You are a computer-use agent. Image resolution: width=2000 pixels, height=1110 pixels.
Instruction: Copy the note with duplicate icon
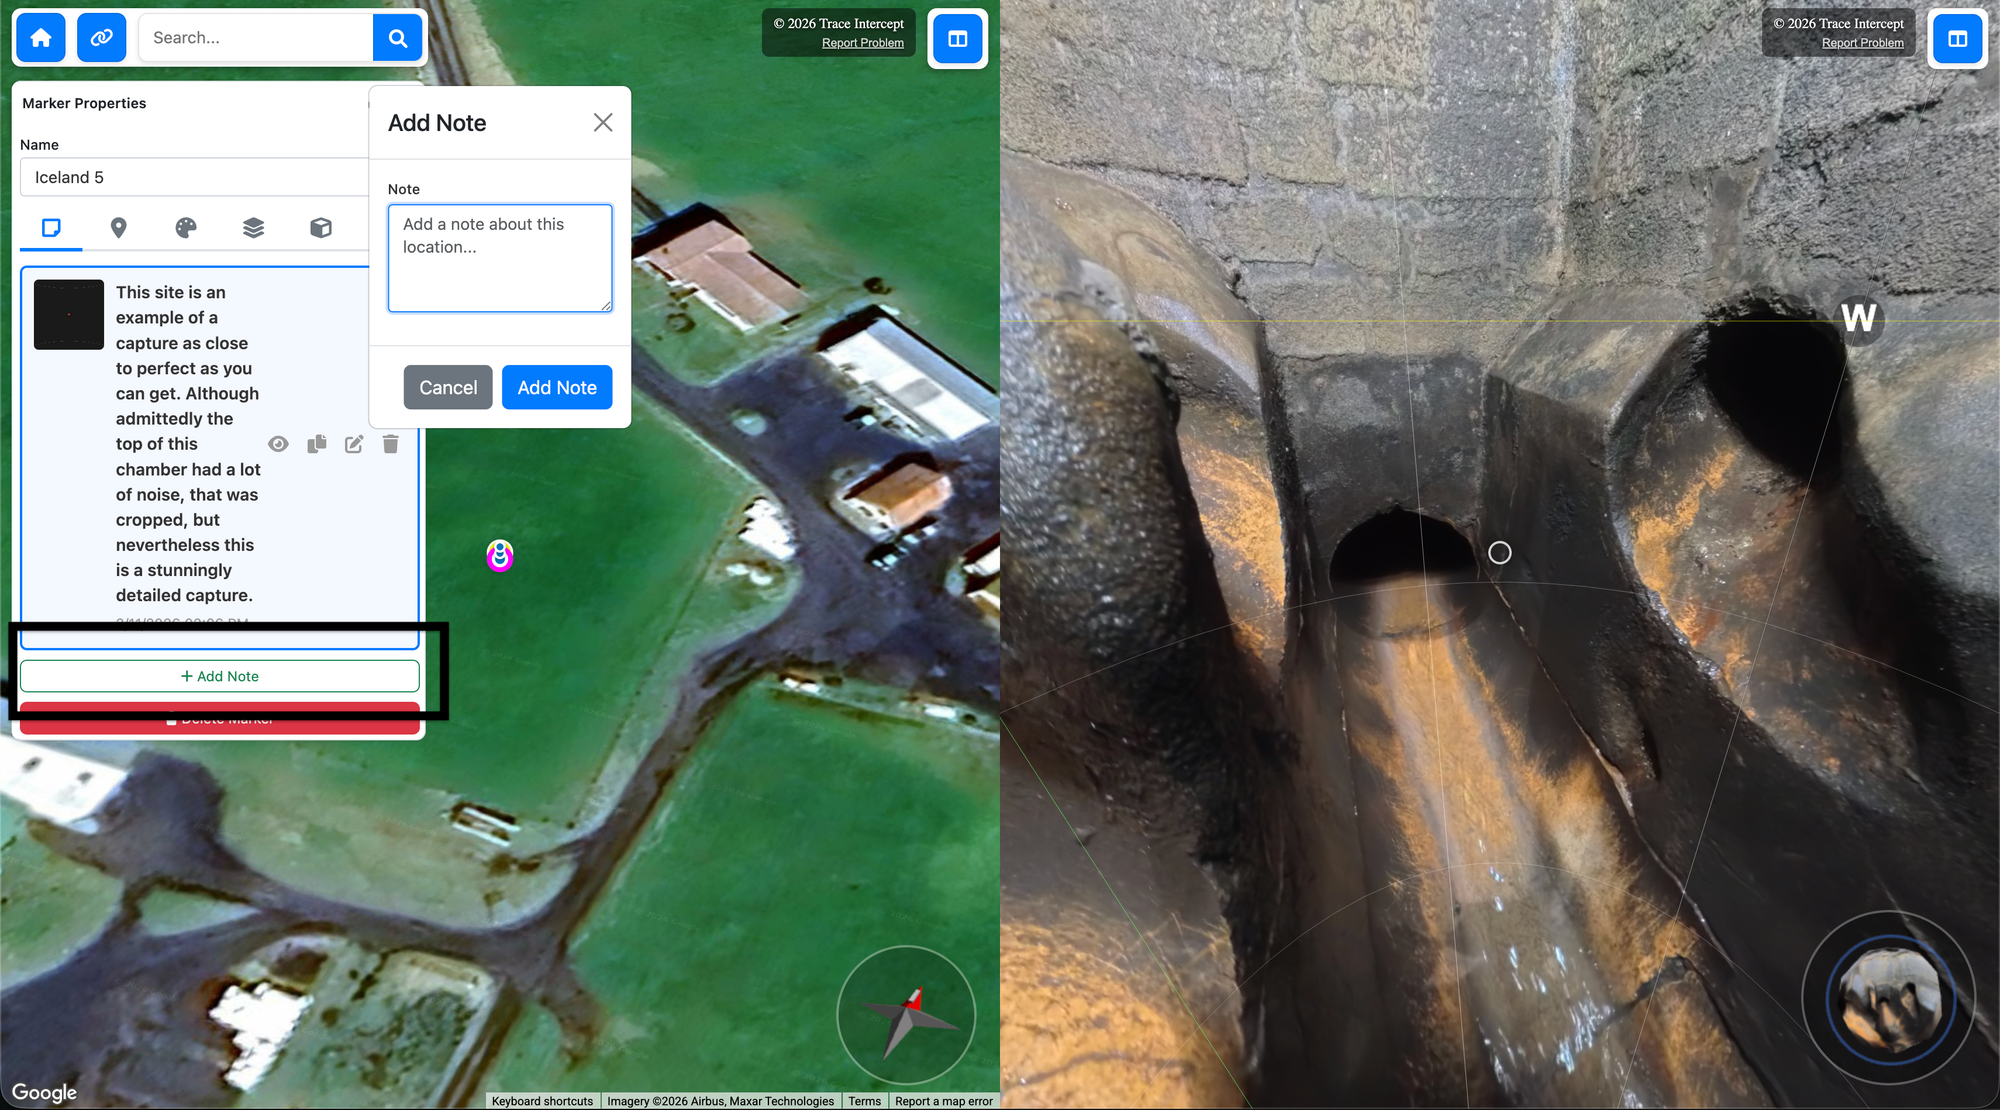point(317,444)
